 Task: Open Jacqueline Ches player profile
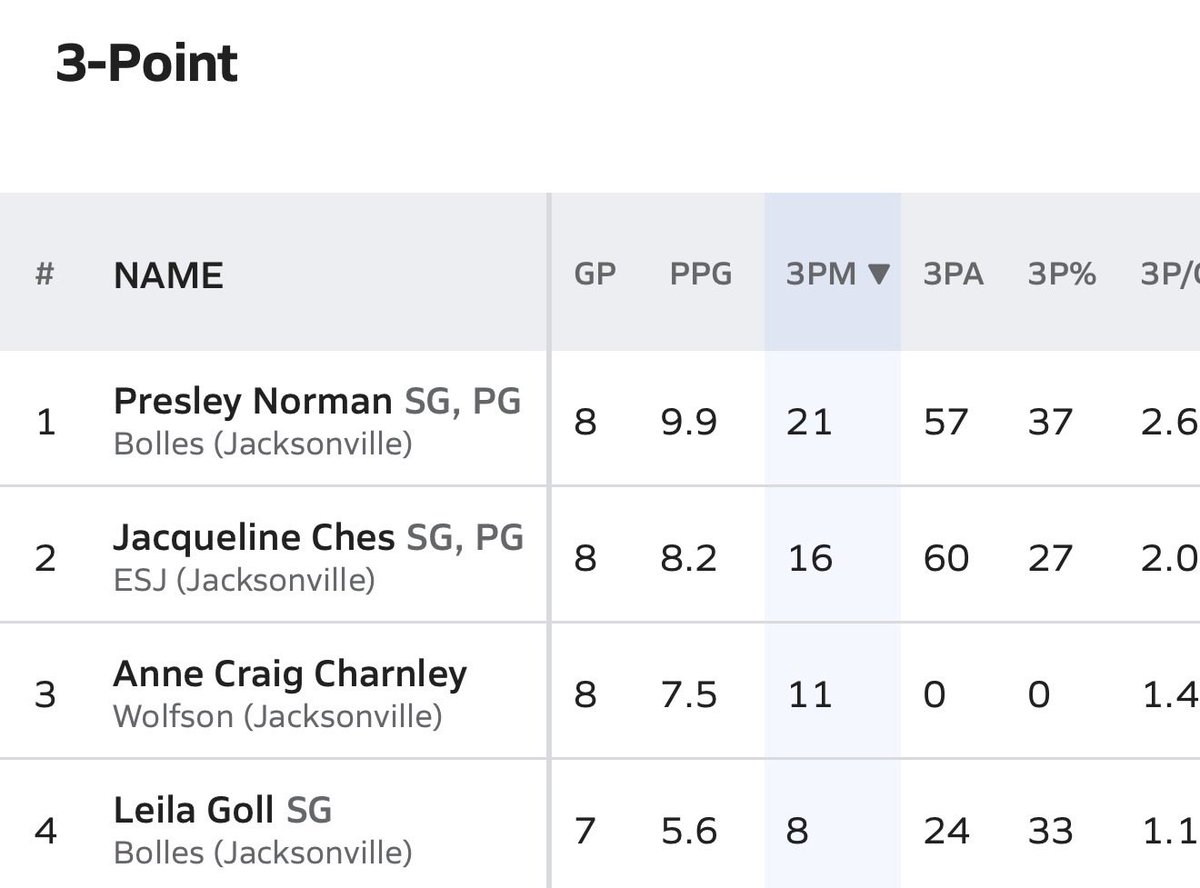tap(254, 538)
